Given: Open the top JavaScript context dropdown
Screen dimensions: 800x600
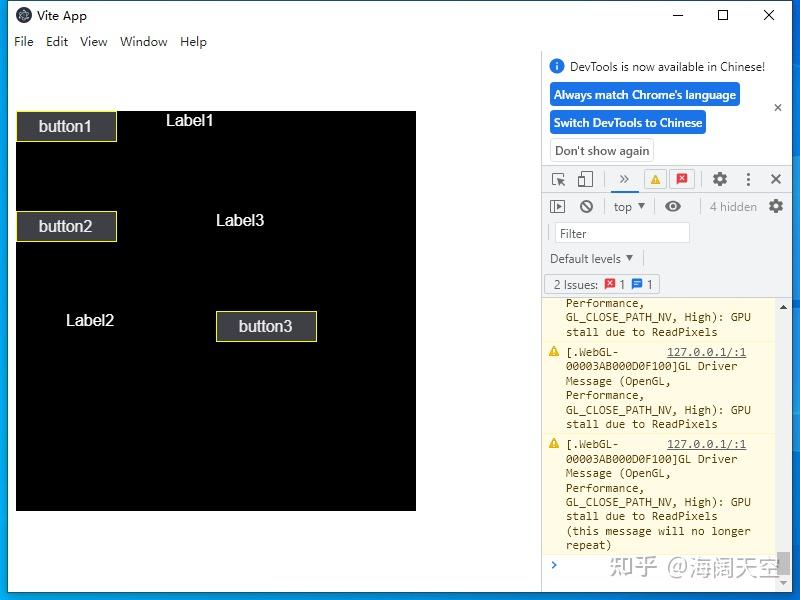Looking at the screenshot, I should click(x=629, y=207).
